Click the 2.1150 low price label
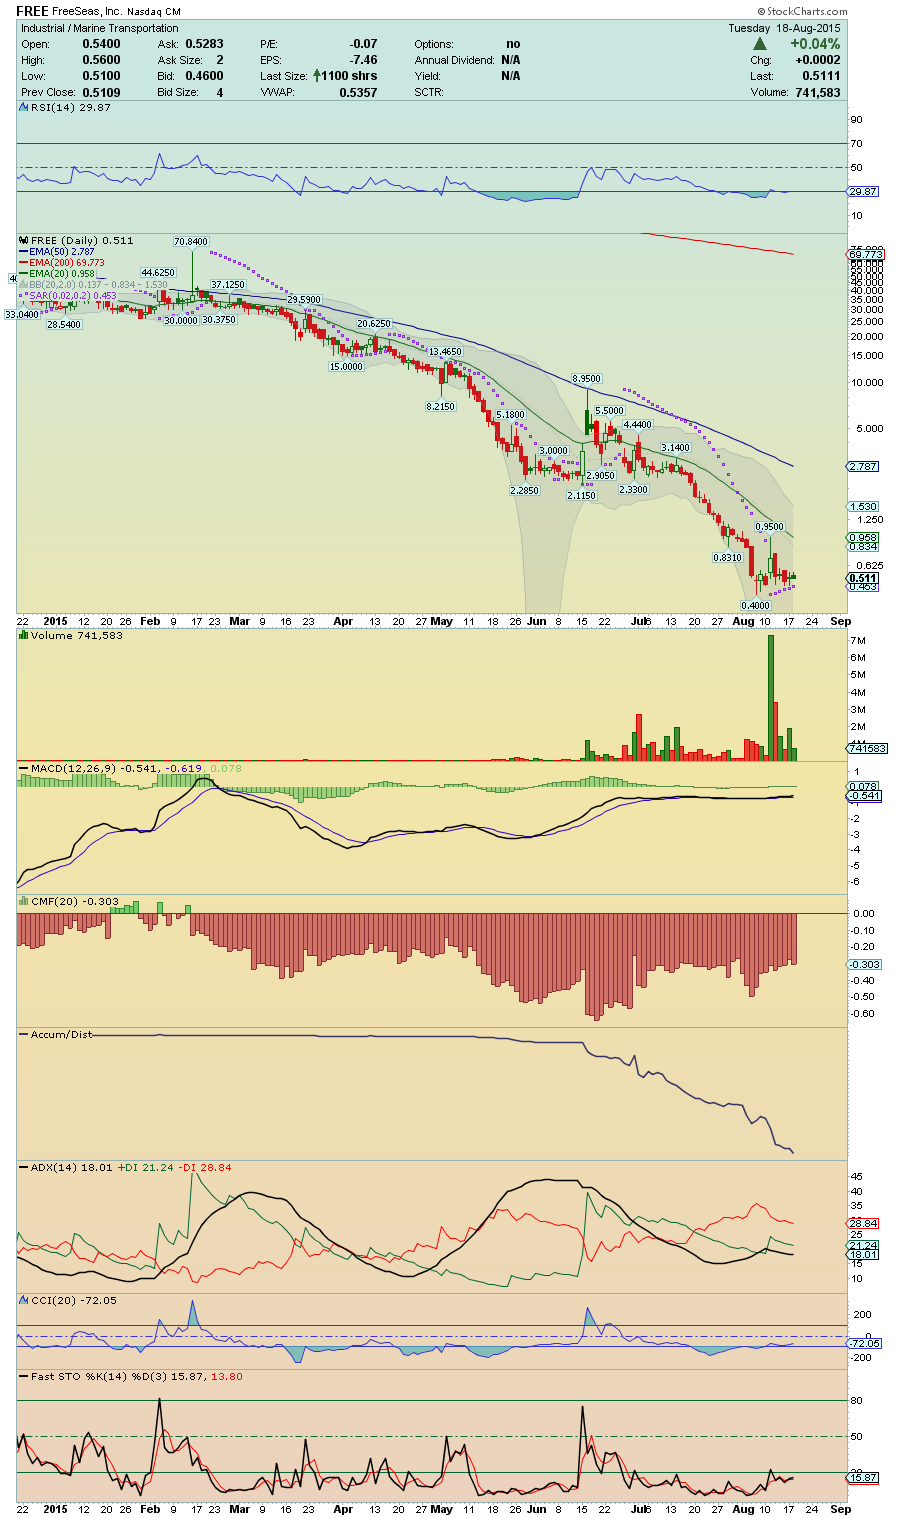Image resolution: width=900 pixels, height=1518 pixels. [581, 496]
